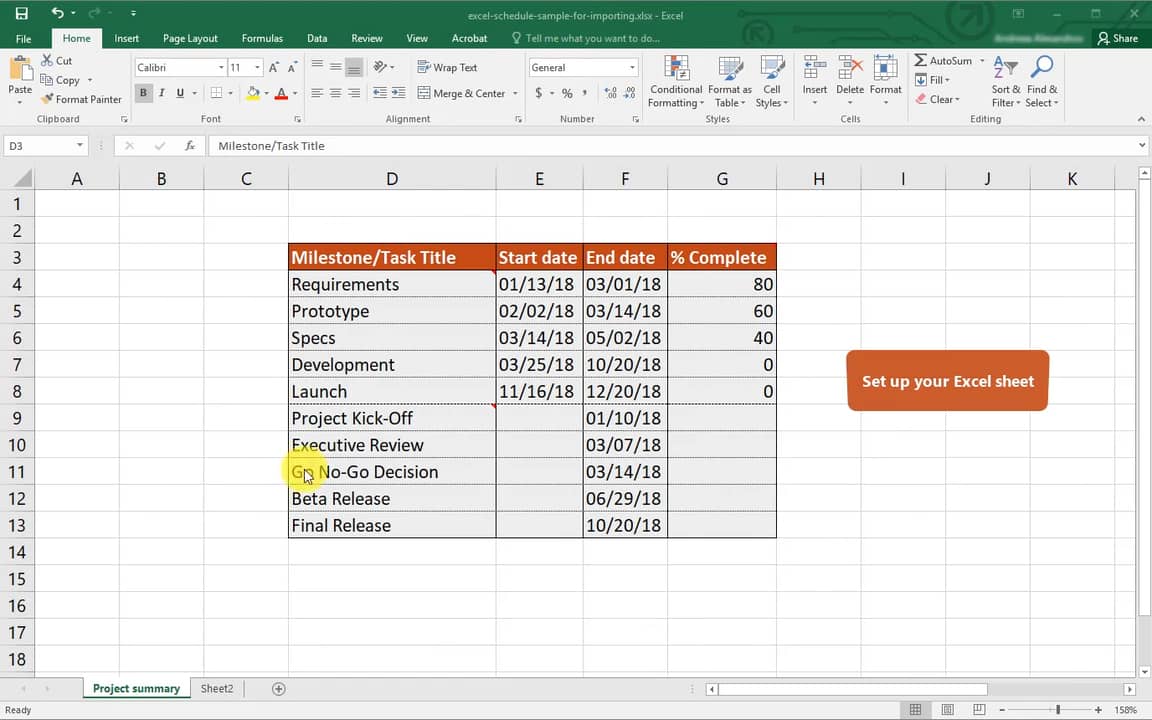Add a new sheet with plus icon
This screenshot has width=1152, height=720.
[x=278, y=688]
